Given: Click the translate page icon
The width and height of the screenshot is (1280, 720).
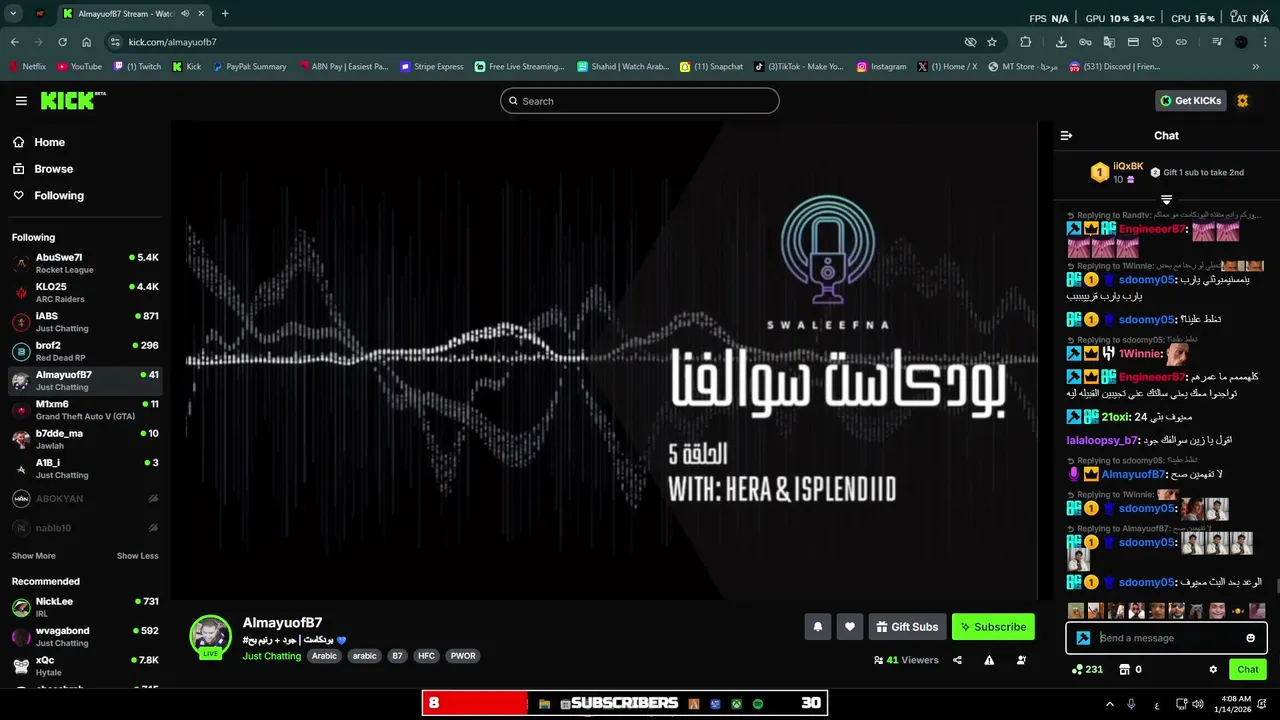Looking at the screenshot, I should 1109,42.
